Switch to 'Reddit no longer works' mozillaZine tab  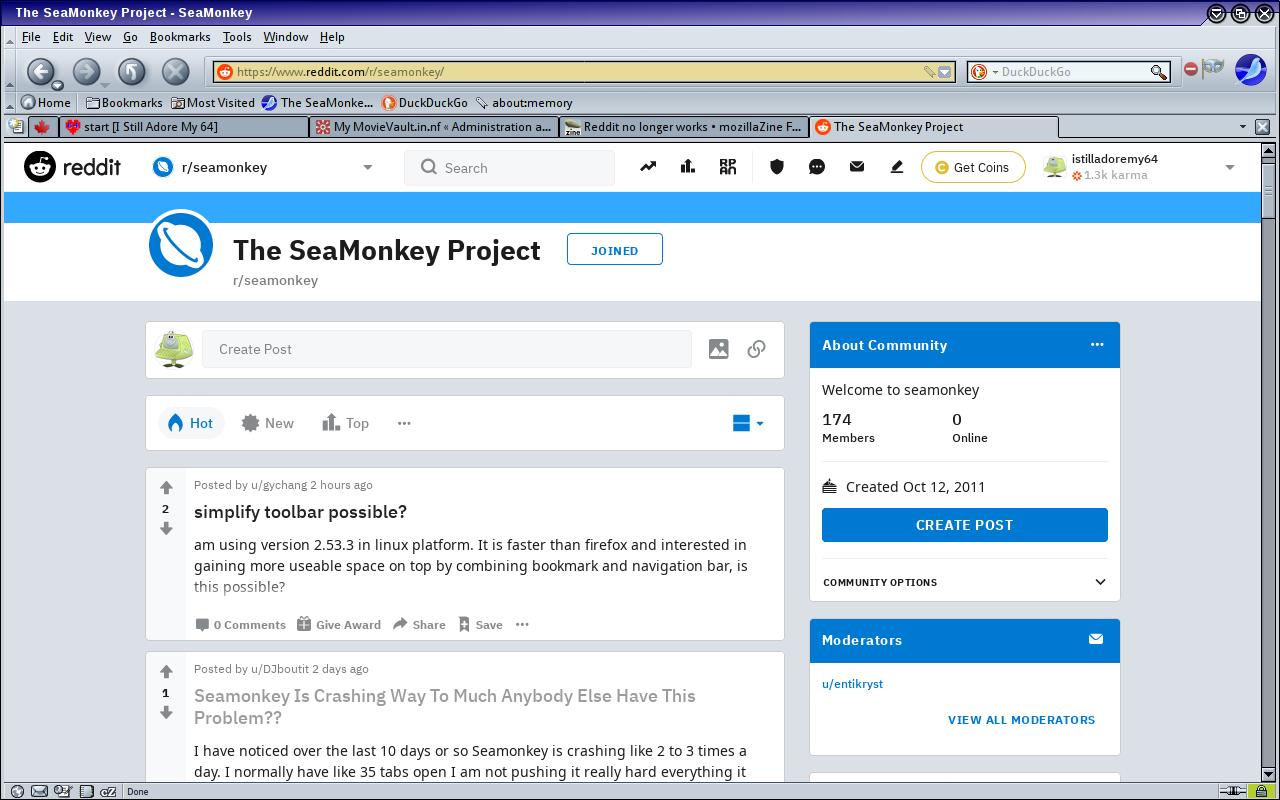tap(684, 127)
